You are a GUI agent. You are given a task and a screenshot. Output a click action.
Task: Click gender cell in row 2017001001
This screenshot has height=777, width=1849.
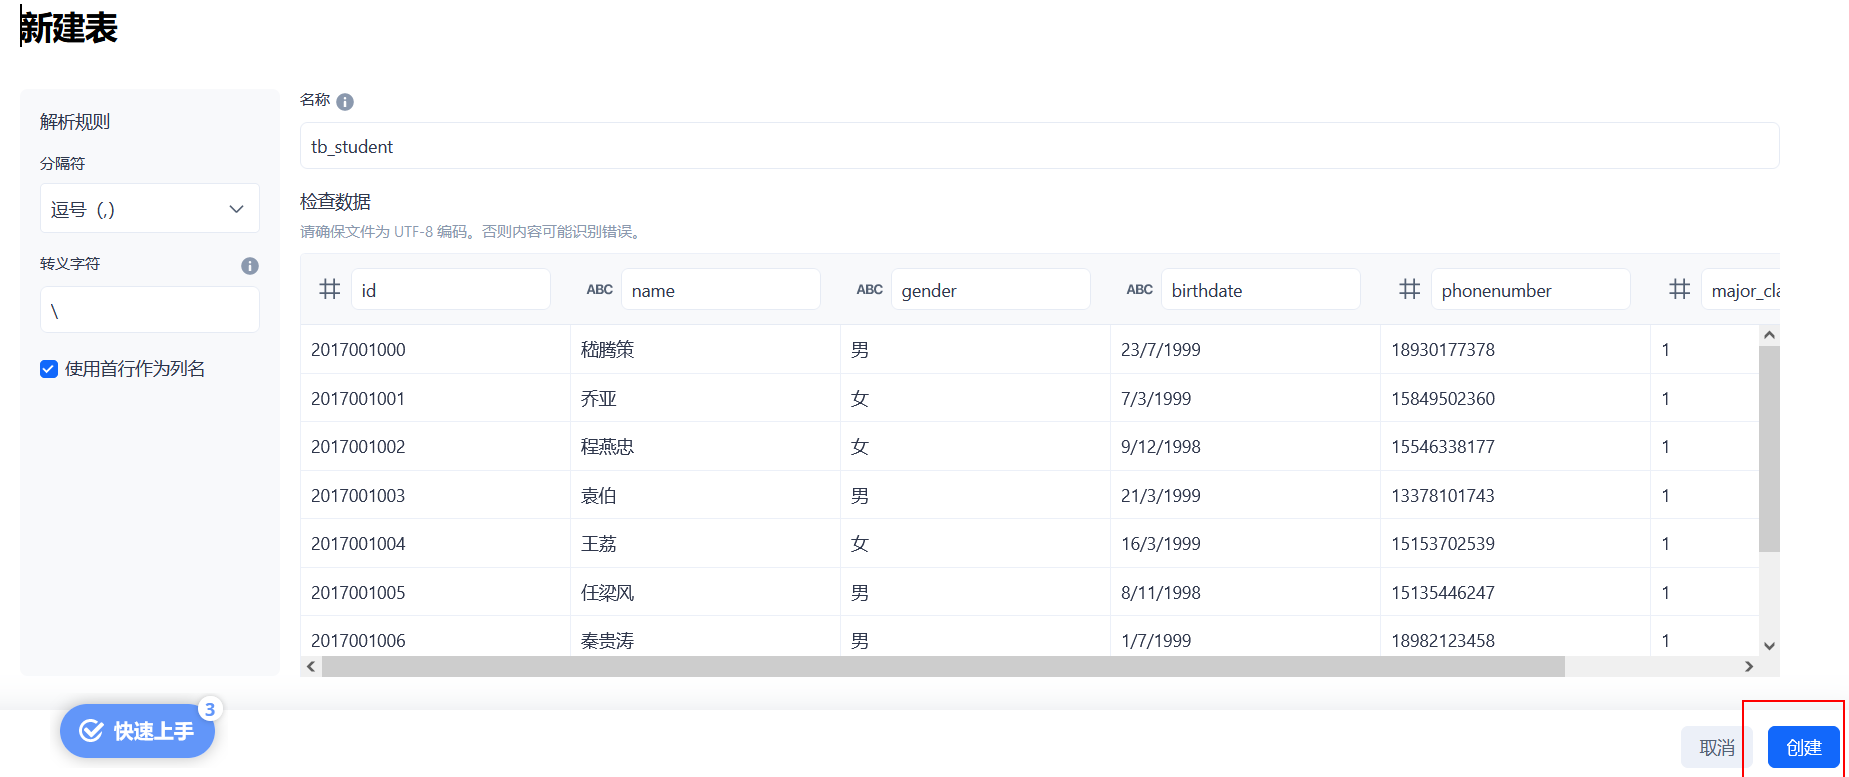pos(975,398)
